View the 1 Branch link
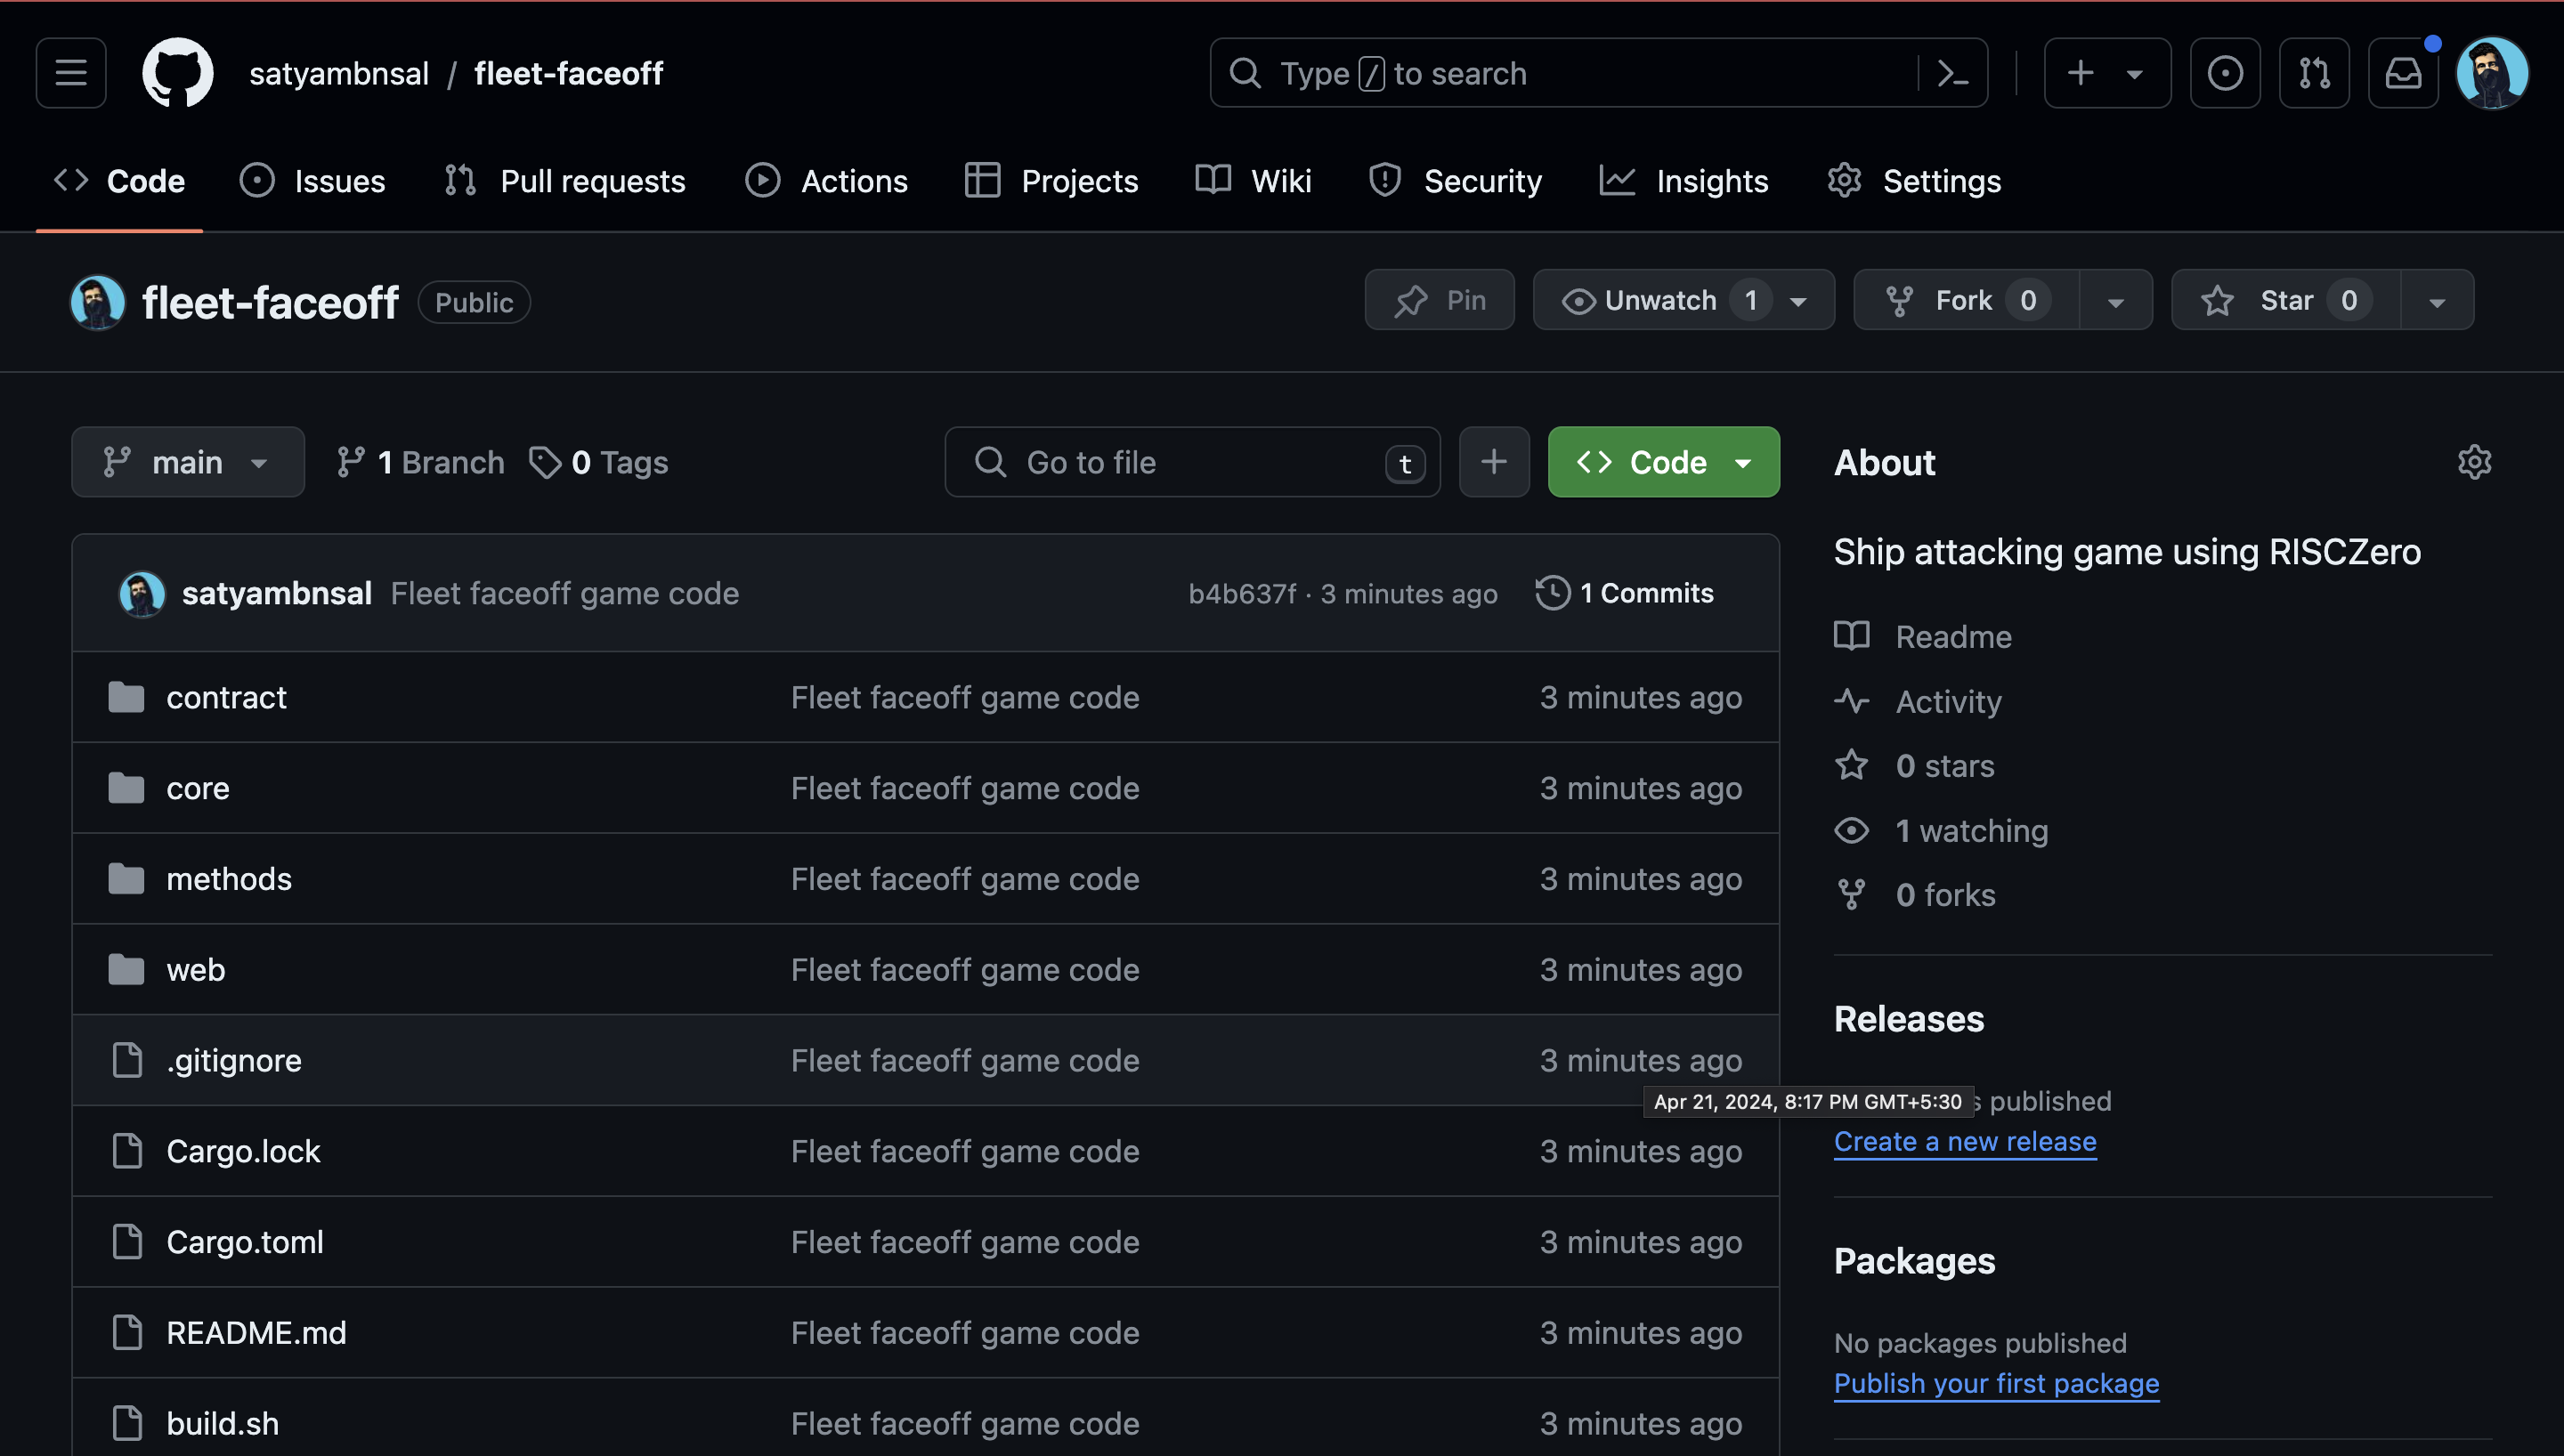The height and width of the screenshot is (1456, 2564). click(420, 462)
